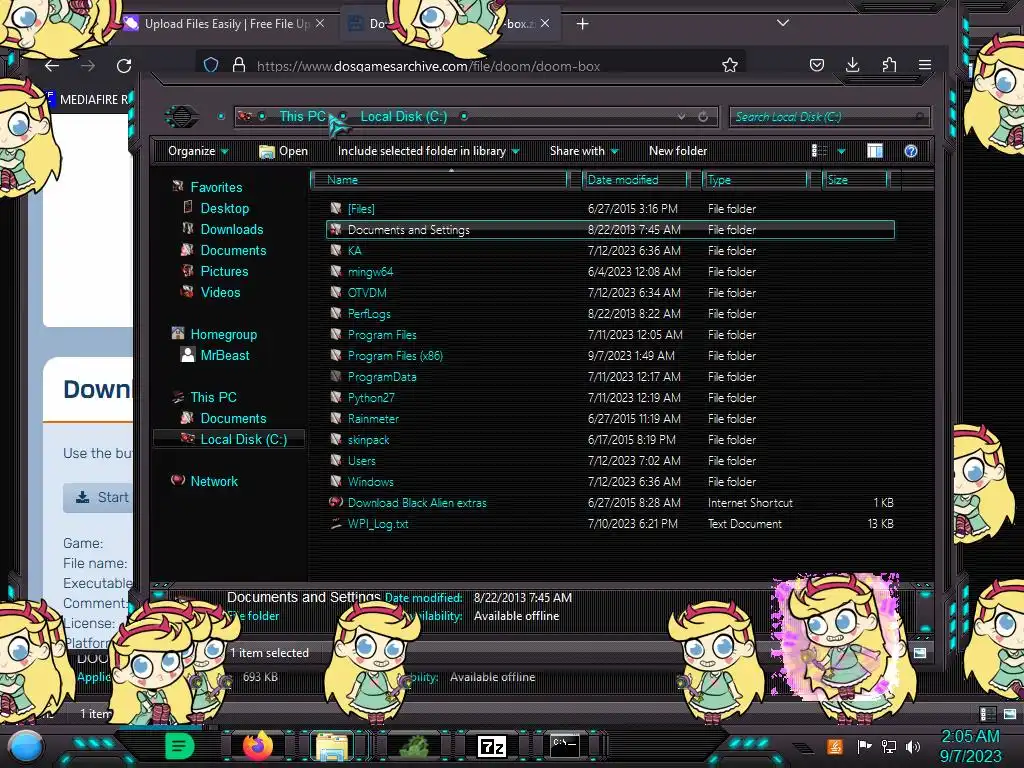Screen dimensions: 1024x768
Task: Select MrBeast under Homegroup
Action: point(225,355)
